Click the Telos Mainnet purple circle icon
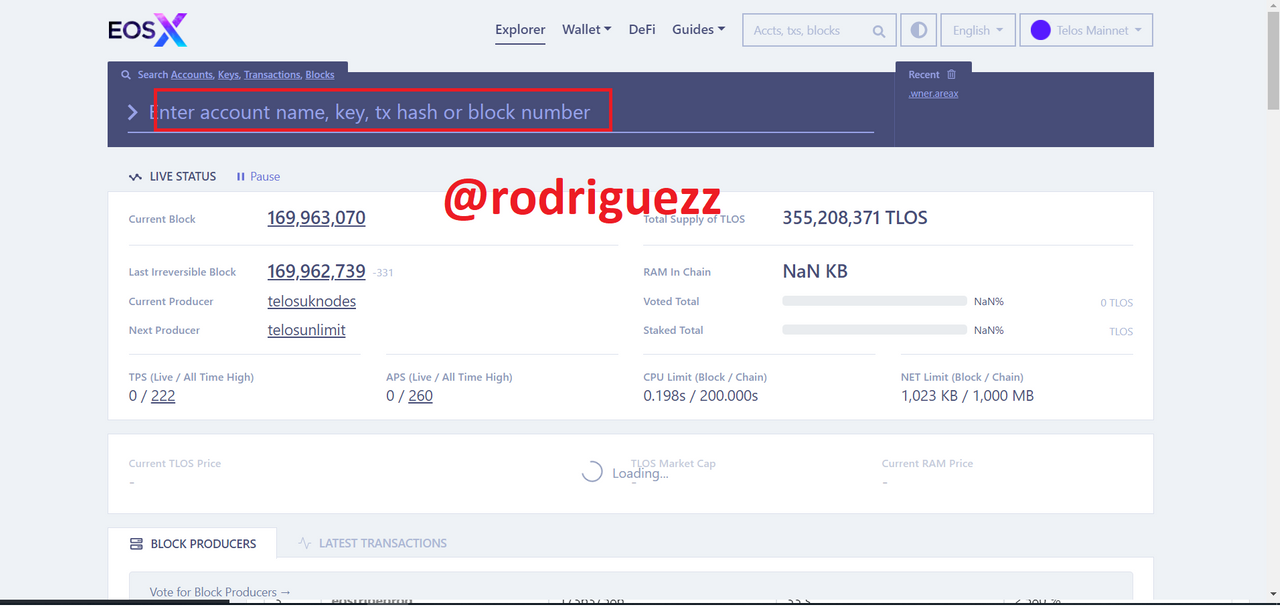Image resolution: width=1280 pixels, height=609 pixels. pyautogui.click(x=1040, y=30)
